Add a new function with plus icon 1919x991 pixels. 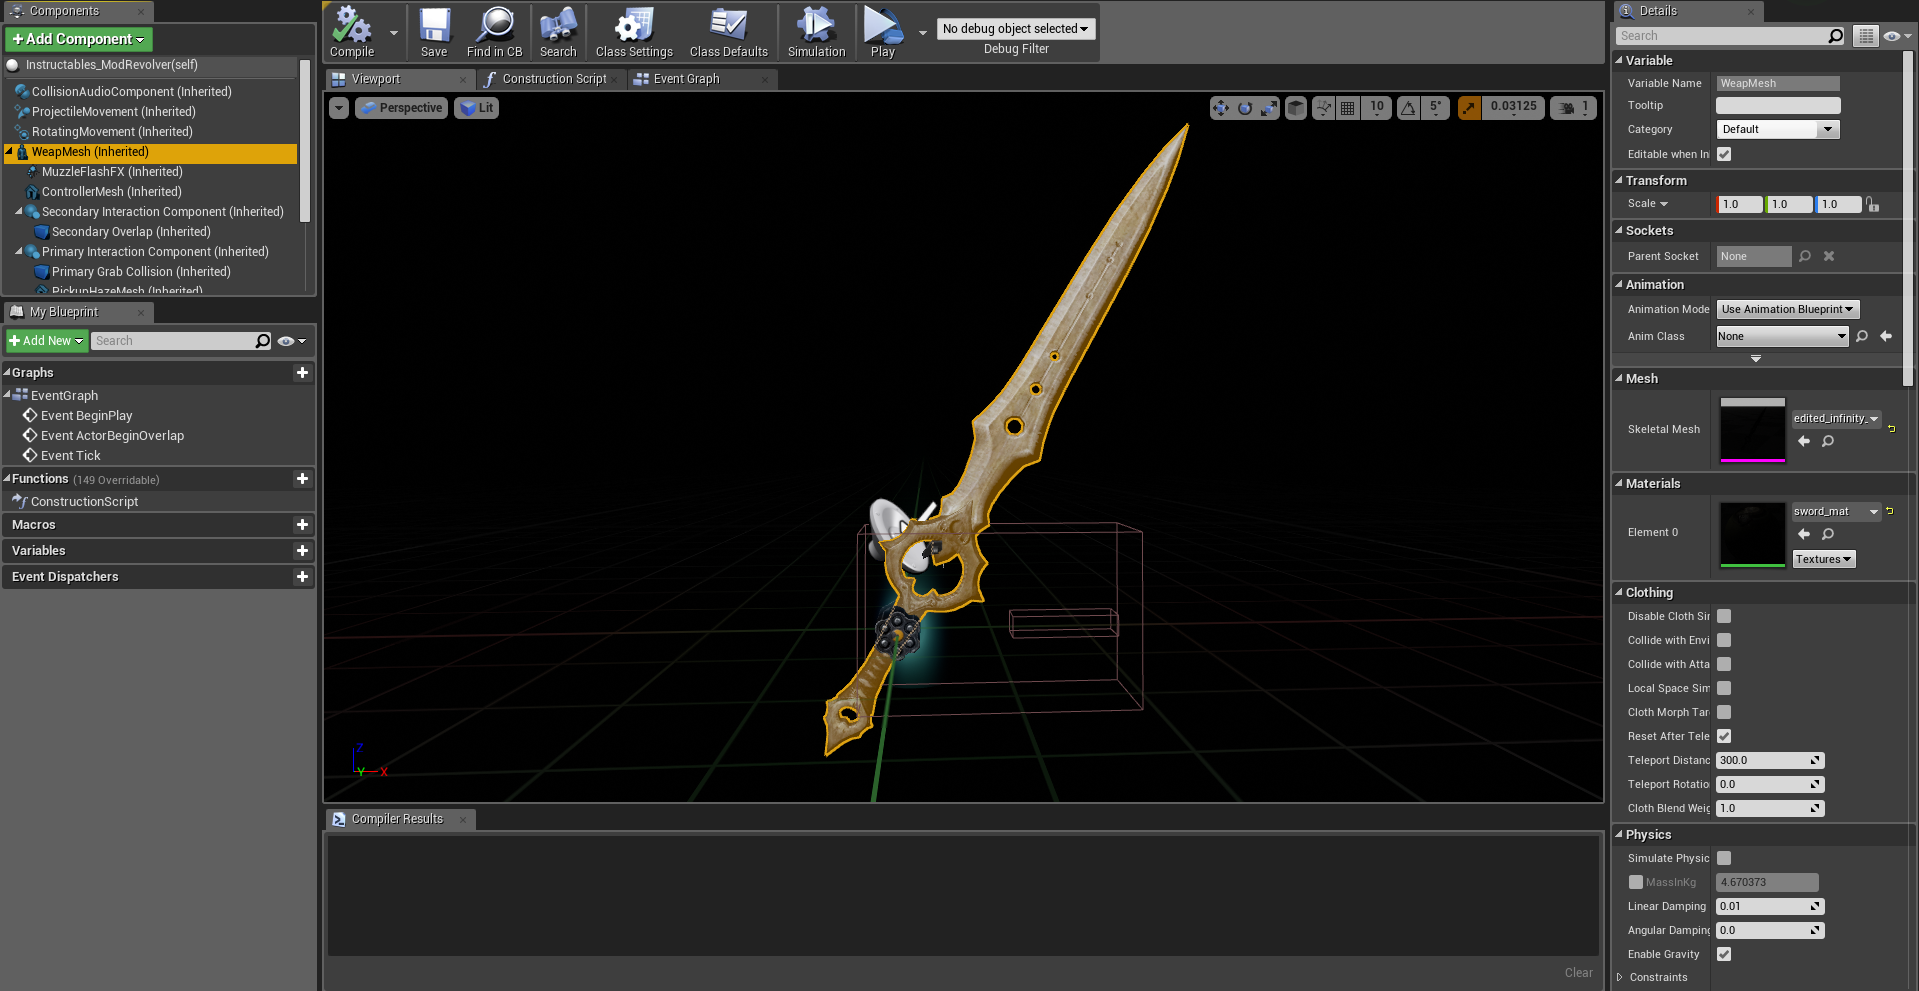point(302,479)
